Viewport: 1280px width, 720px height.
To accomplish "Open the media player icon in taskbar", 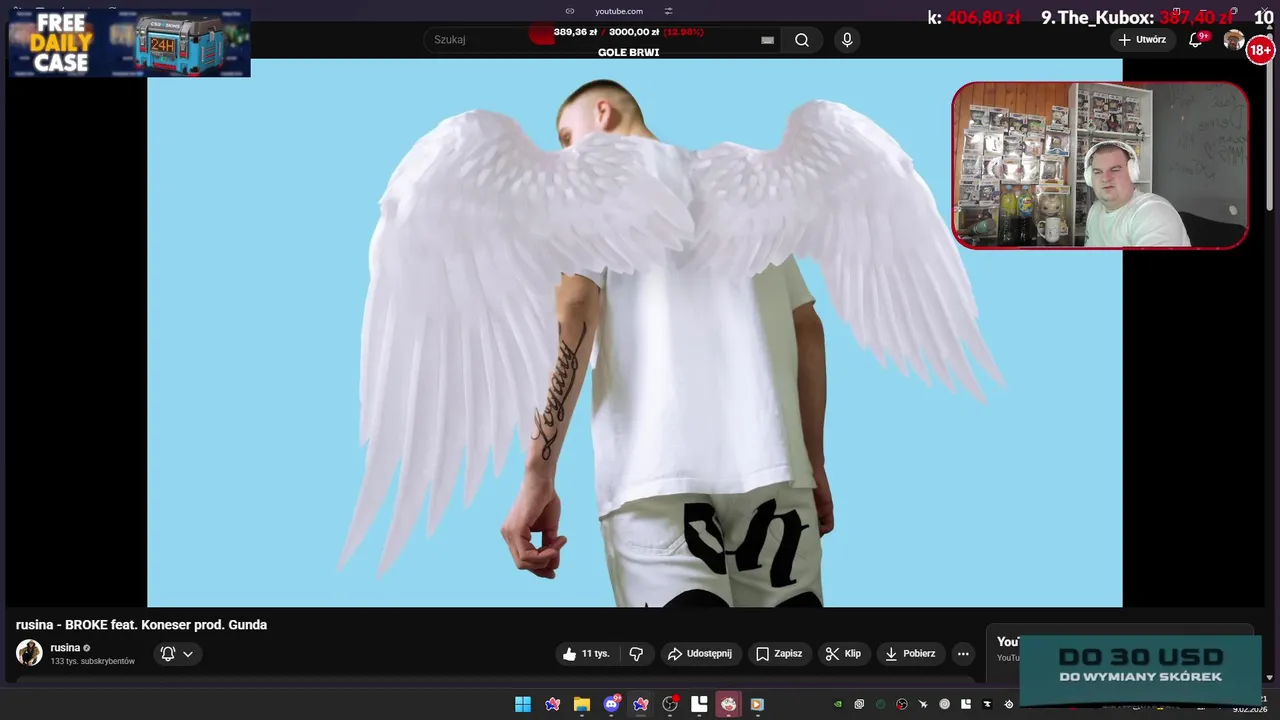I will [x=757, y=705].
